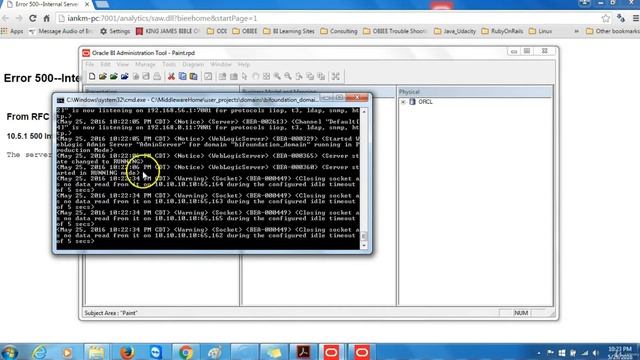Open the Java_Udacity bookmarks folder

point(455,31)
